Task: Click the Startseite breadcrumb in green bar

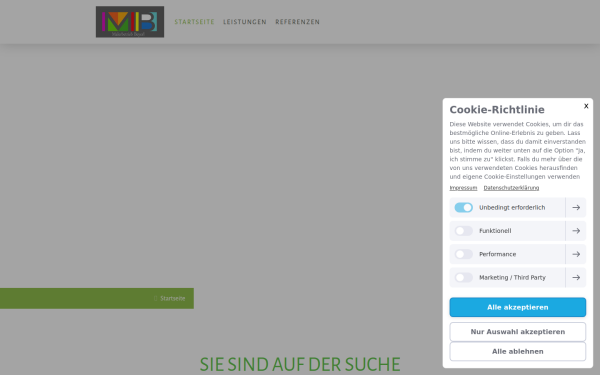Action: [x=173, y=298]
